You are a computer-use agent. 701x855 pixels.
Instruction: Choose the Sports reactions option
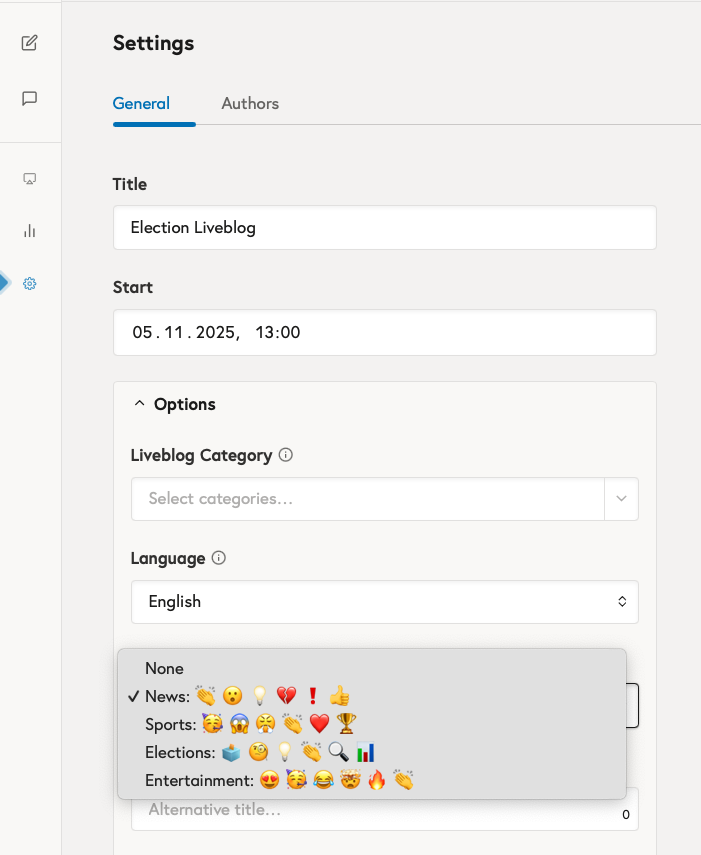pyautogui.click(x=372, y=724)
